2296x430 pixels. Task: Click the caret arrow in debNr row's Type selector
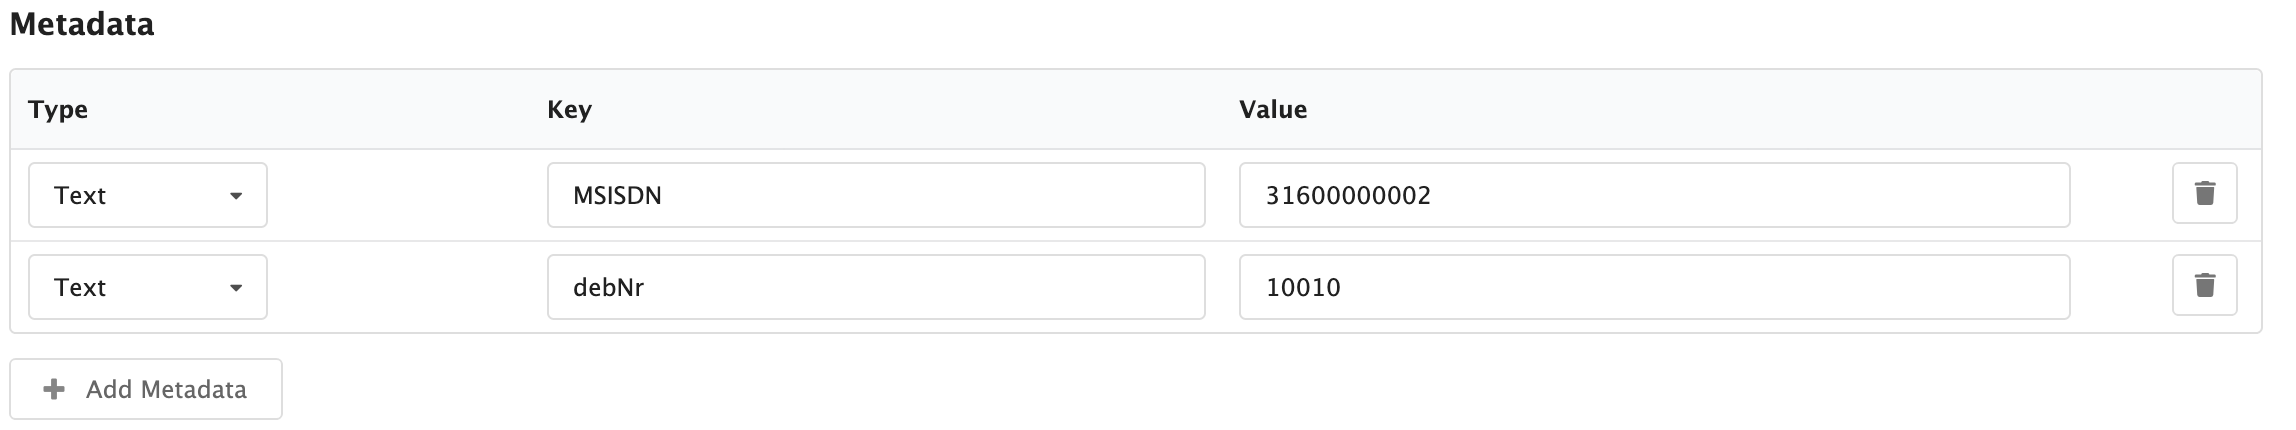click(x=236, y=288)
